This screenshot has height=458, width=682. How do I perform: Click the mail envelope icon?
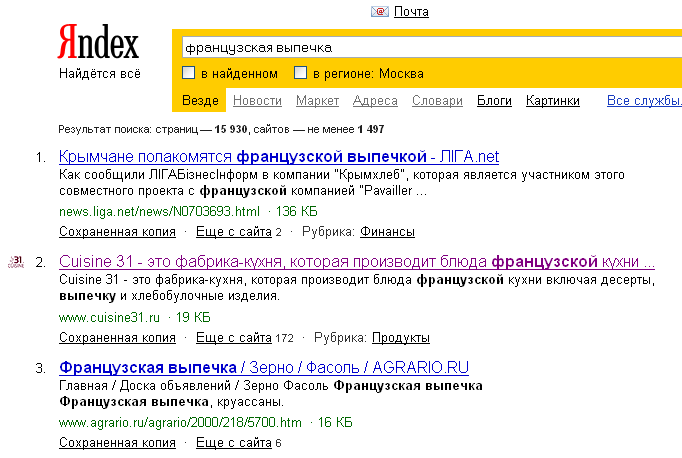[379, 12]
